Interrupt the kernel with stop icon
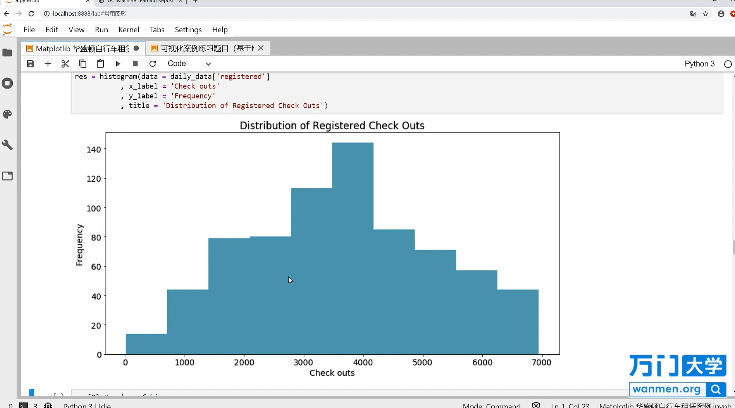 [x=135, y=63]
